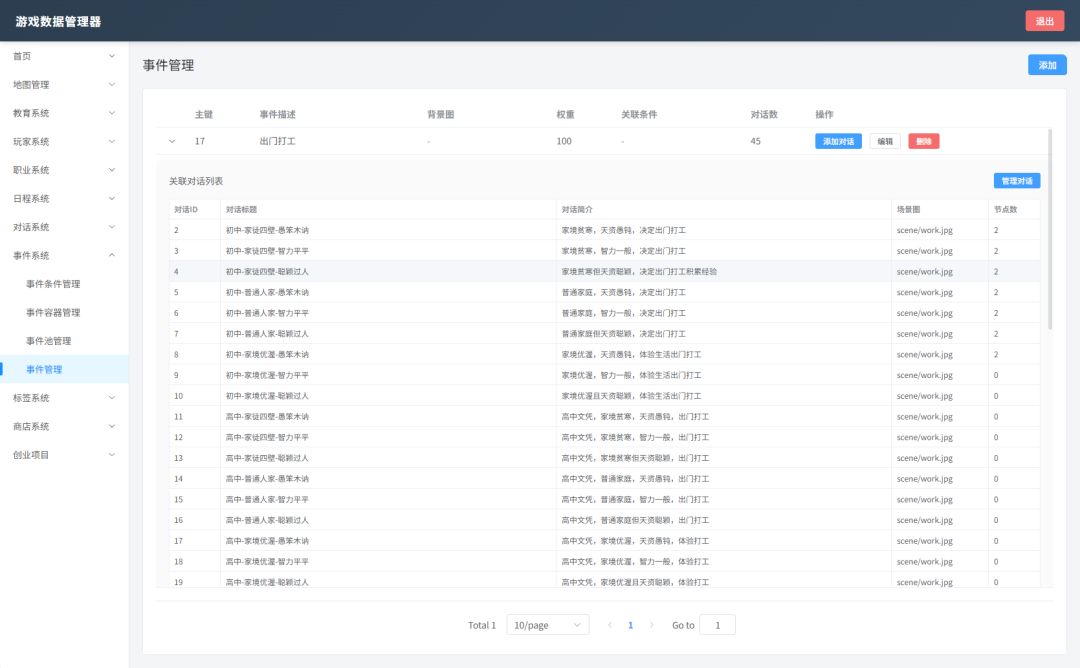Click dialog title 初中-家境优渥-愚笨木讷

coord(267,355)
